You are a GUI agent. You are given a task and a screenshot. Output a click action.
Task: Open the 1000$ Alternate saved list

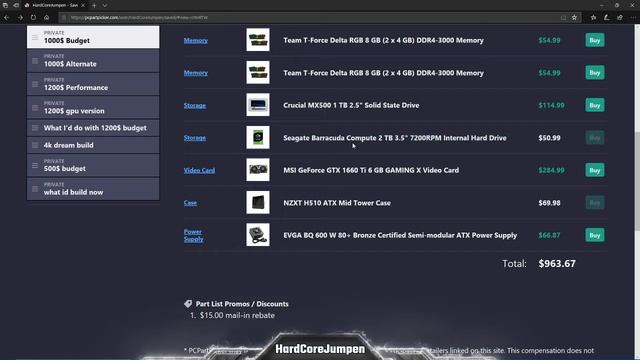(93, 61)
